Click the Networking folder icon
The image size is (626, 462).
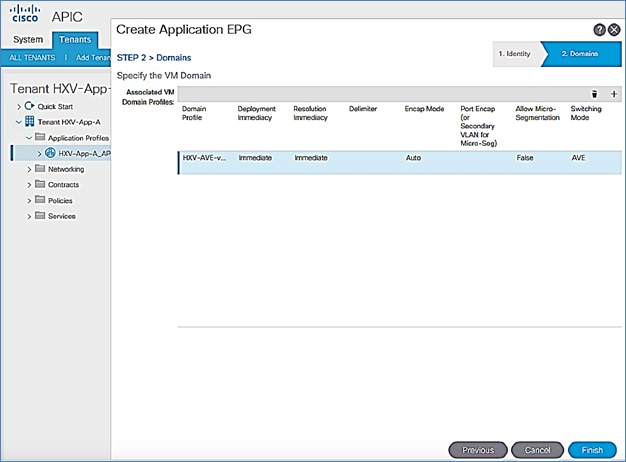(x=40, y=169)
